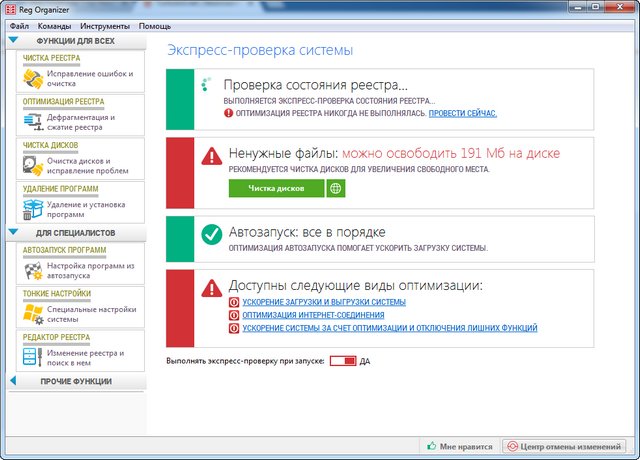This screenshot has height=460, width=640.
Task: Select ОПТИМИЗАЦИЯ РЕЕСТРА heading in sidebar
Action: pyautogui.click(x=63, y=102)
